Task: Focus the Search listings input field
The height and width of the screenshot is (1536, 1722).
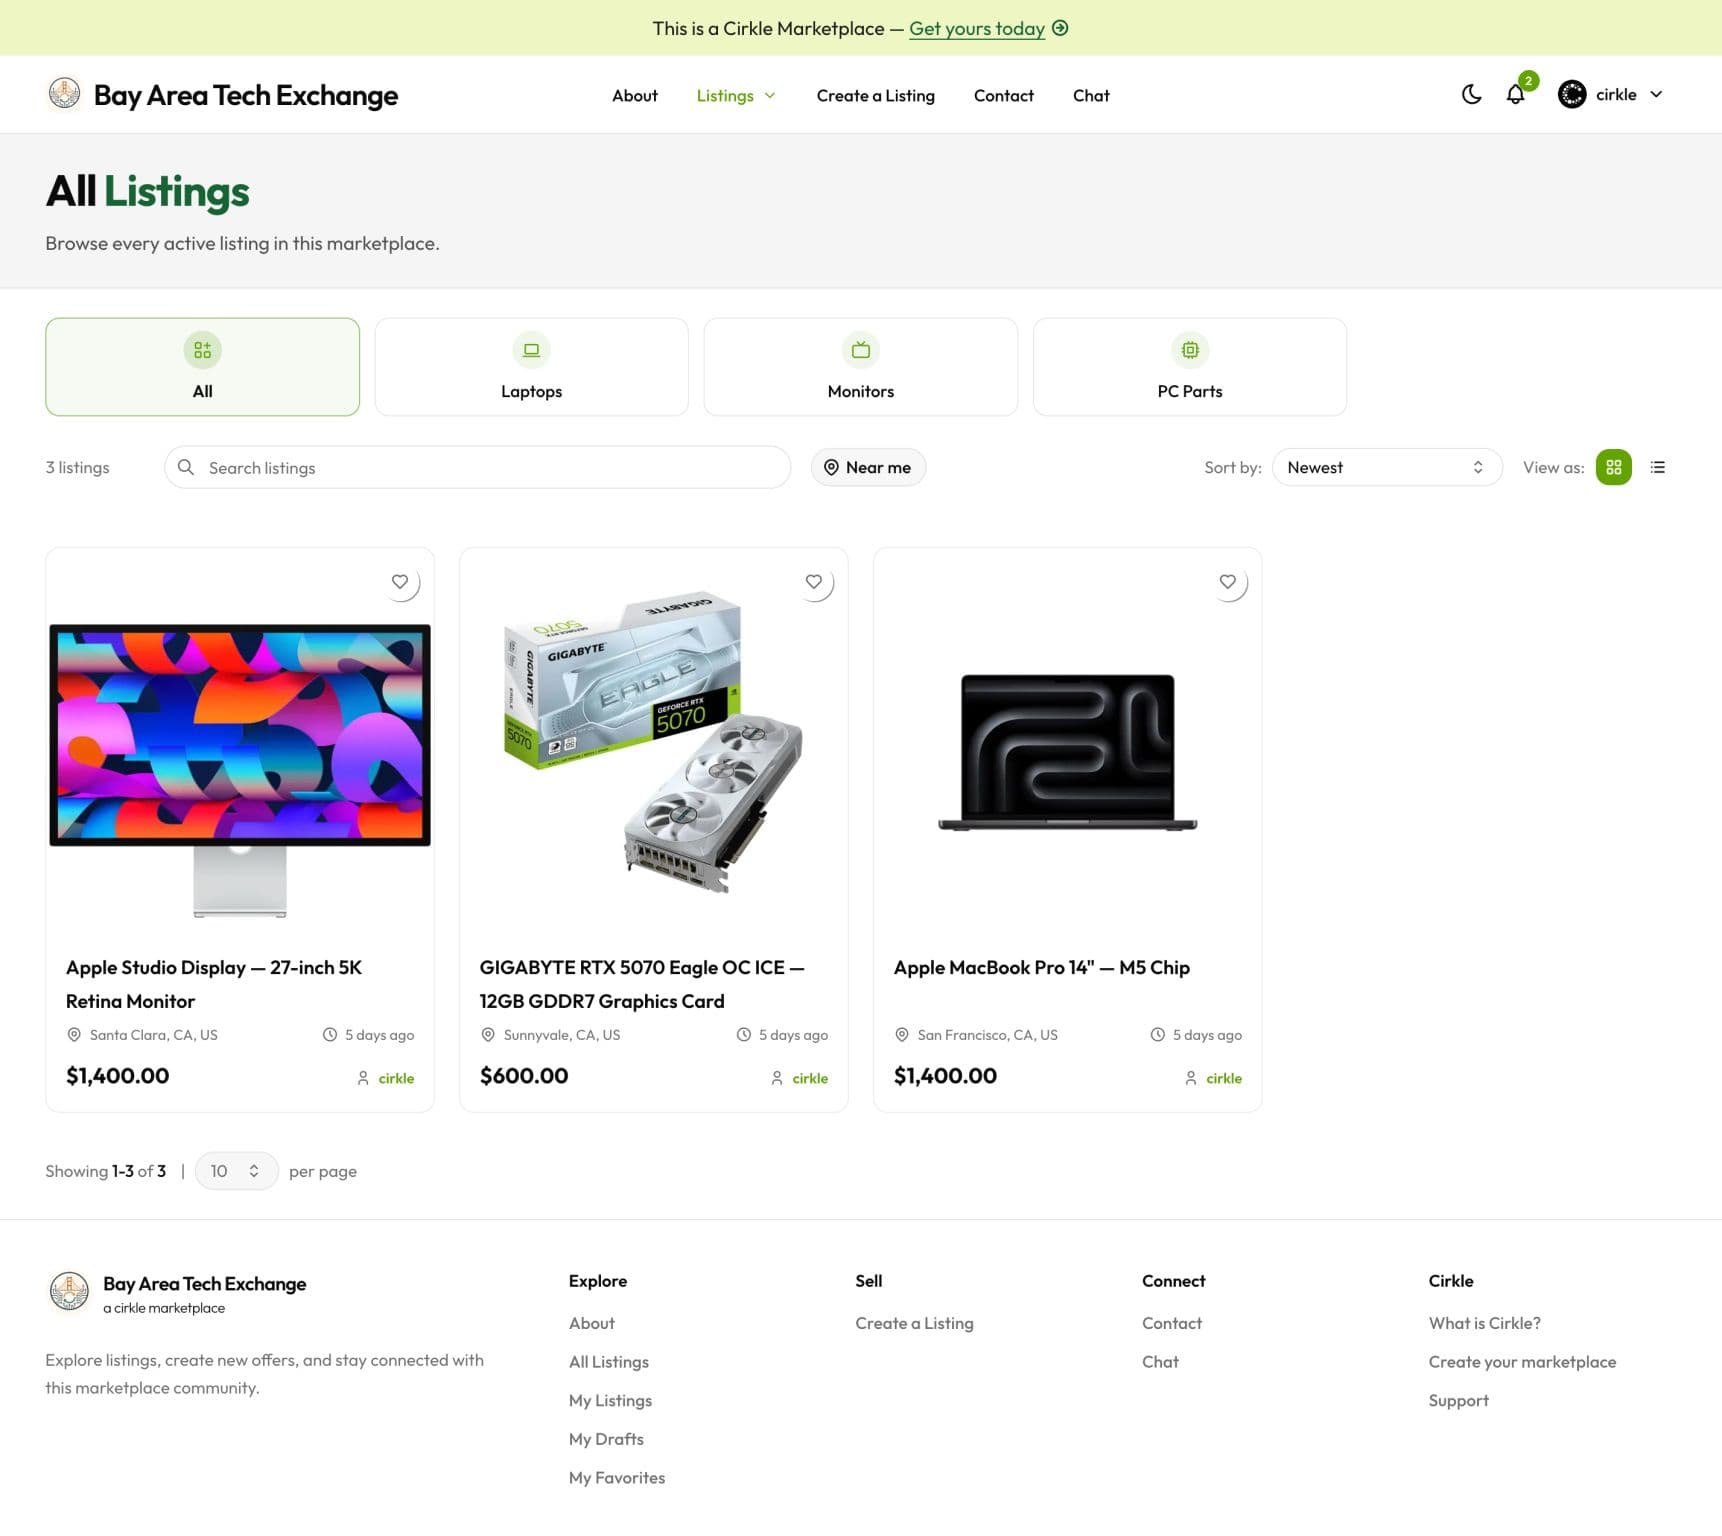Action: [477, 467]
